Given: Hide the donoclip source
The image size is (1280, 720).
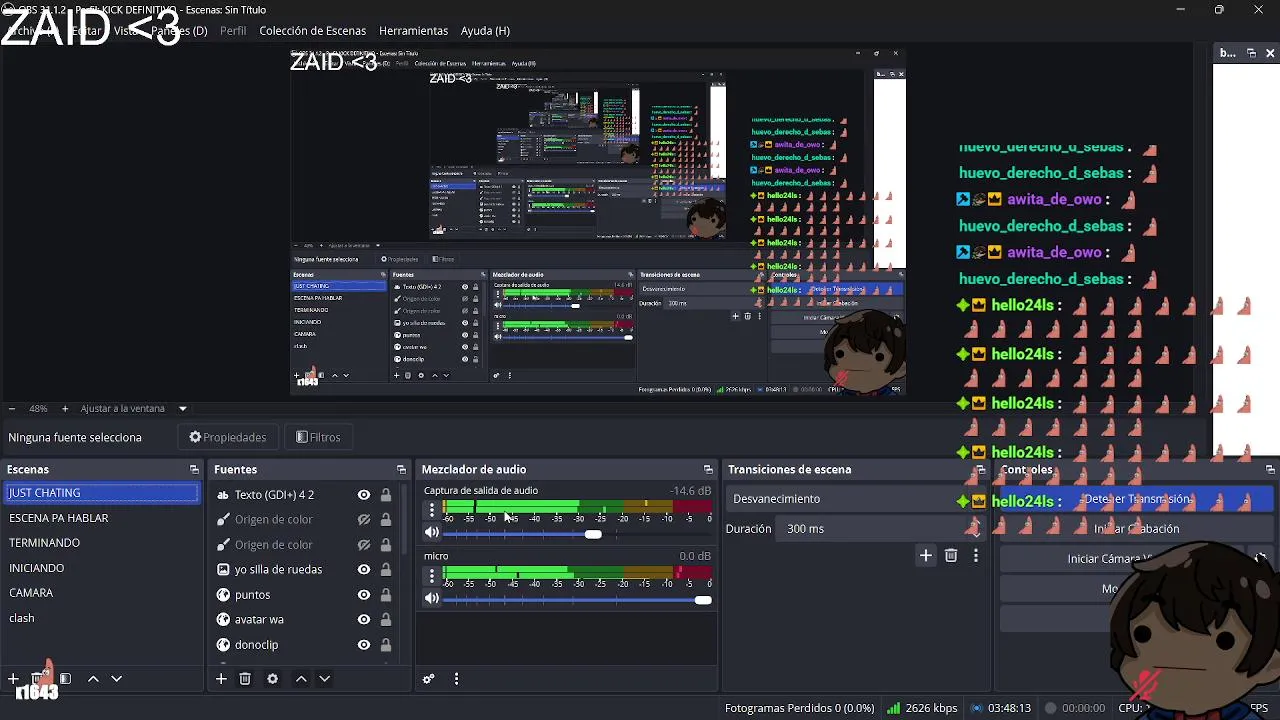Looking at the screenshot, I should (364, 644).
